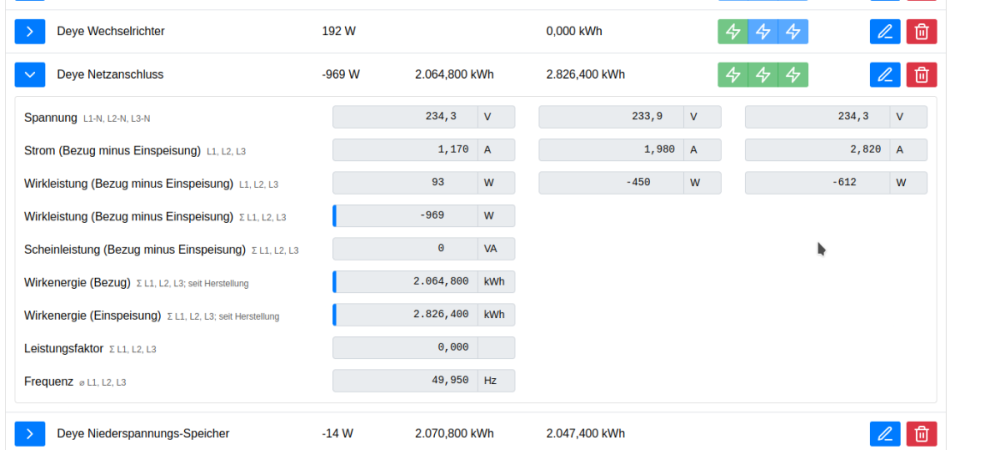Click the Deye Netzanschluss meter name
1000x450 pixels.
pyautogui.click(x=110, y=75)
